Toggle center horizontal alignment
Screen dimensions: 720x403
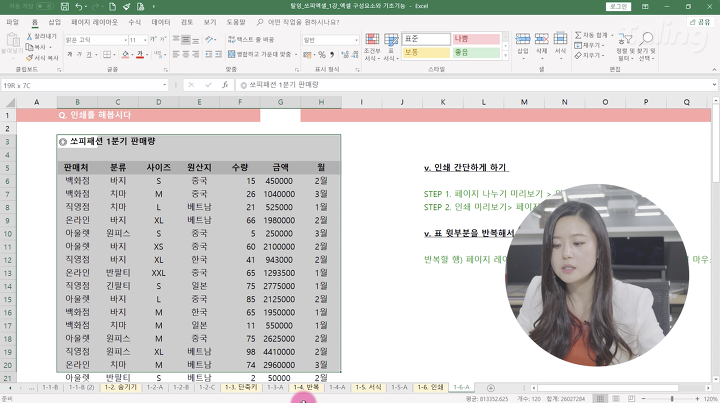pyautogui.click(x=186, y=55)
